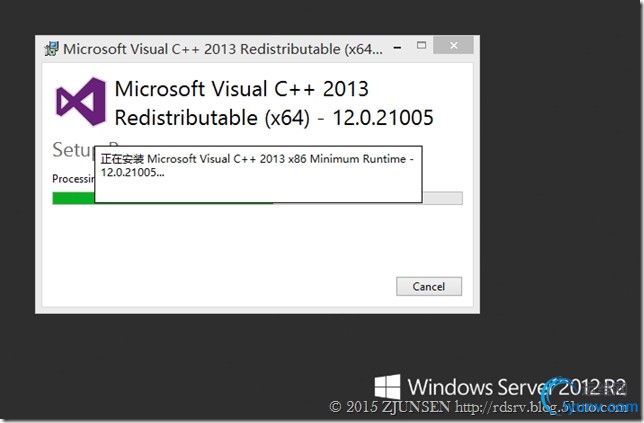Click the window title 'Microsoft Visual C++ 2013 Redistributable'
Screen dimensions: 644x423
(x=223, y=49)
